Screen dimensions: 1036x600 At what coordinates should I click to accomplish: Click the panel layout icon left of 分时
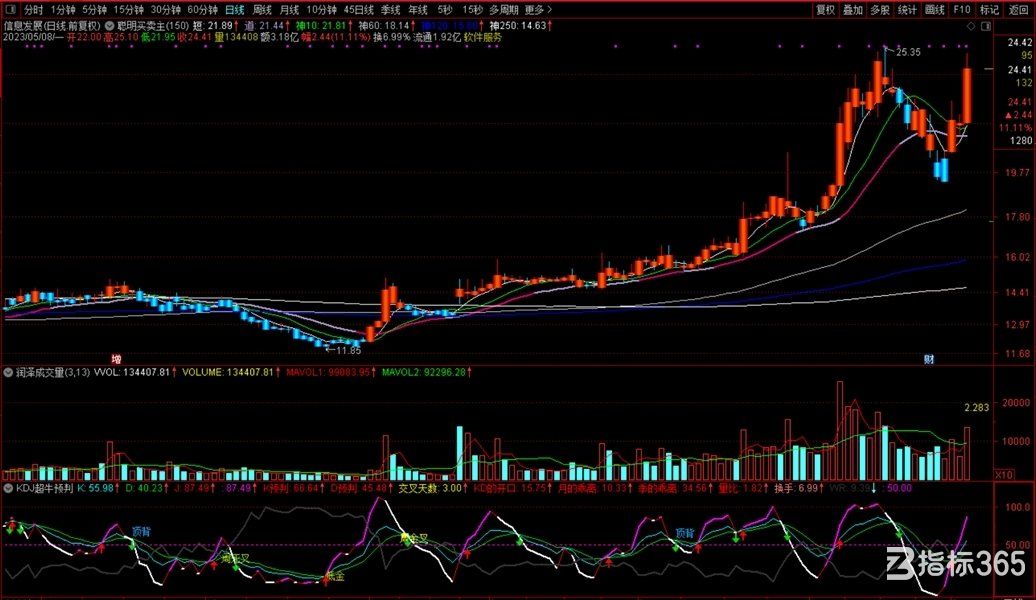[x=11, y=10]
